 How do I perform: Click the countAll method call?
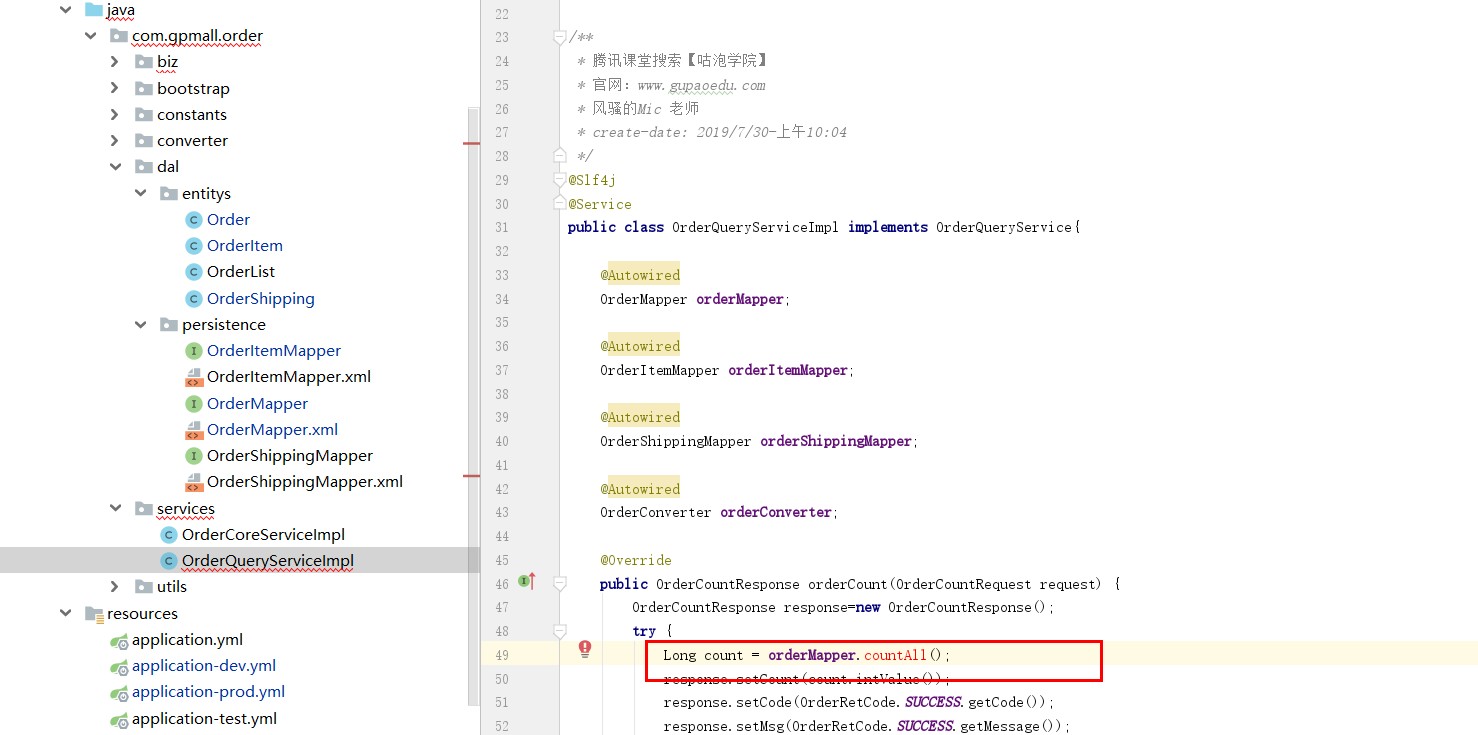click(896, 655)
